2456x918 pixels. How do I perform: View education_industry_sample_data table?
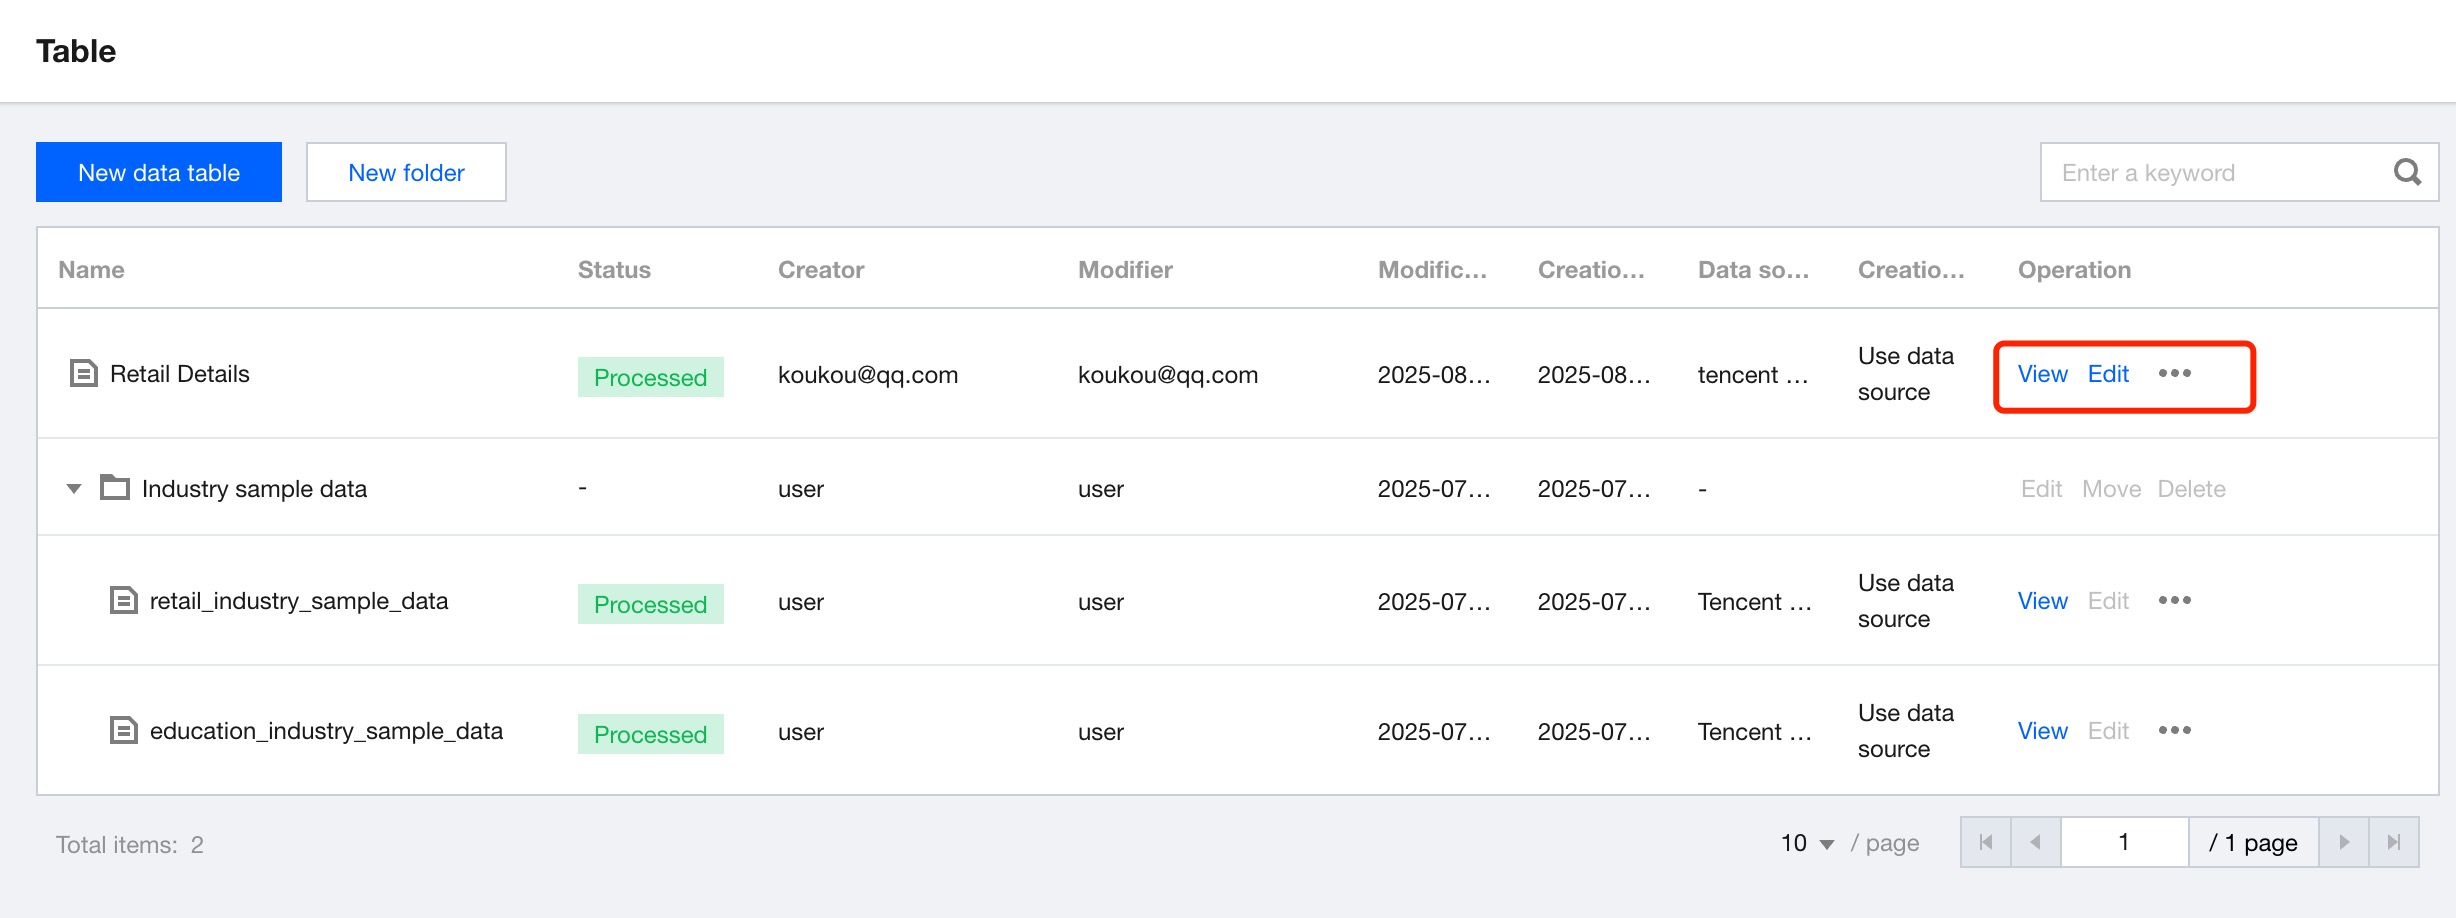pos(2042,731)
